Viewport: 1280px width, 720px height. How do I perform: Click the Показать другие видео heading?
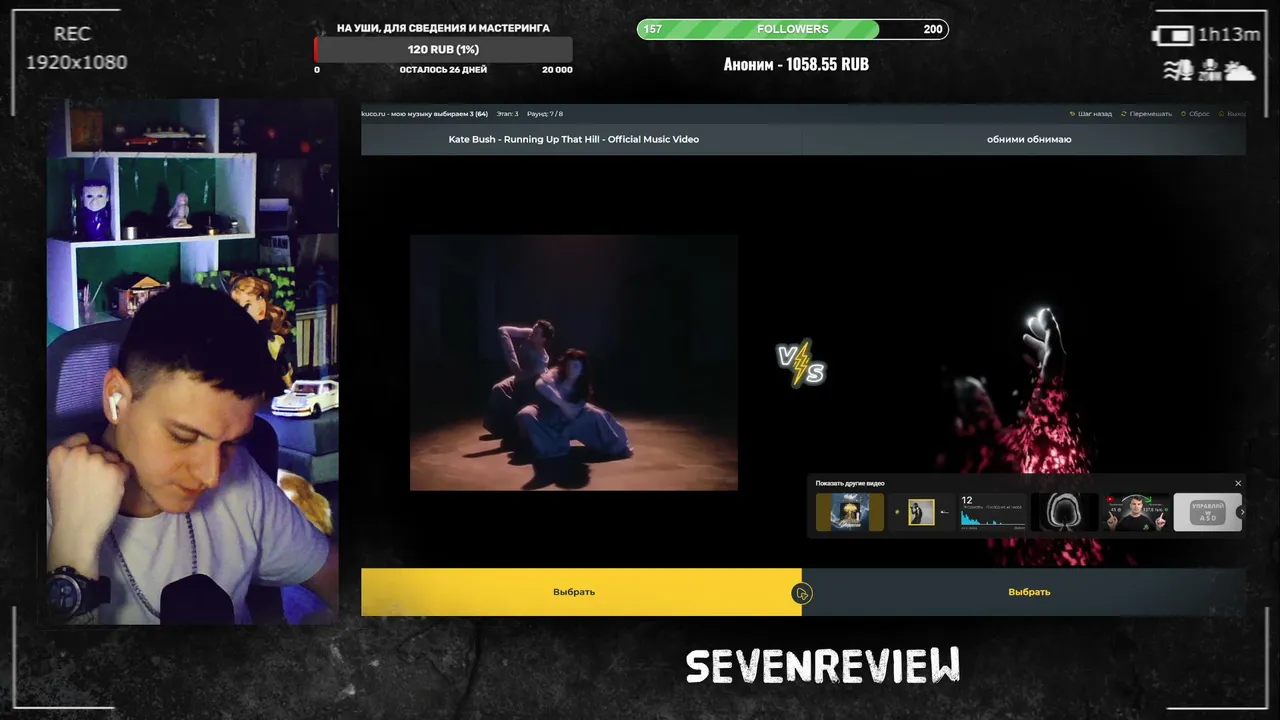[x=850, y=483]
